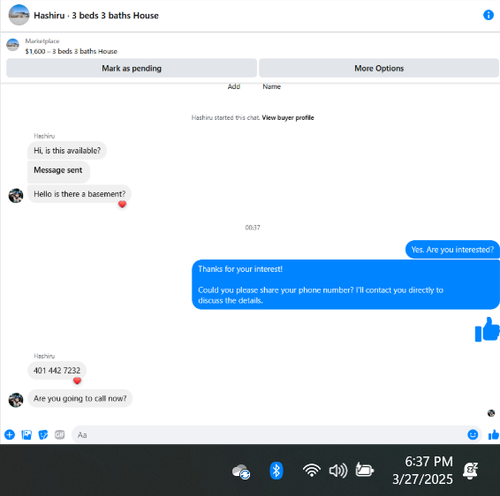Screen dimensions: 500x496
Task: Click the 00:37 timestamp in the conversation
Action: [253, 228]
